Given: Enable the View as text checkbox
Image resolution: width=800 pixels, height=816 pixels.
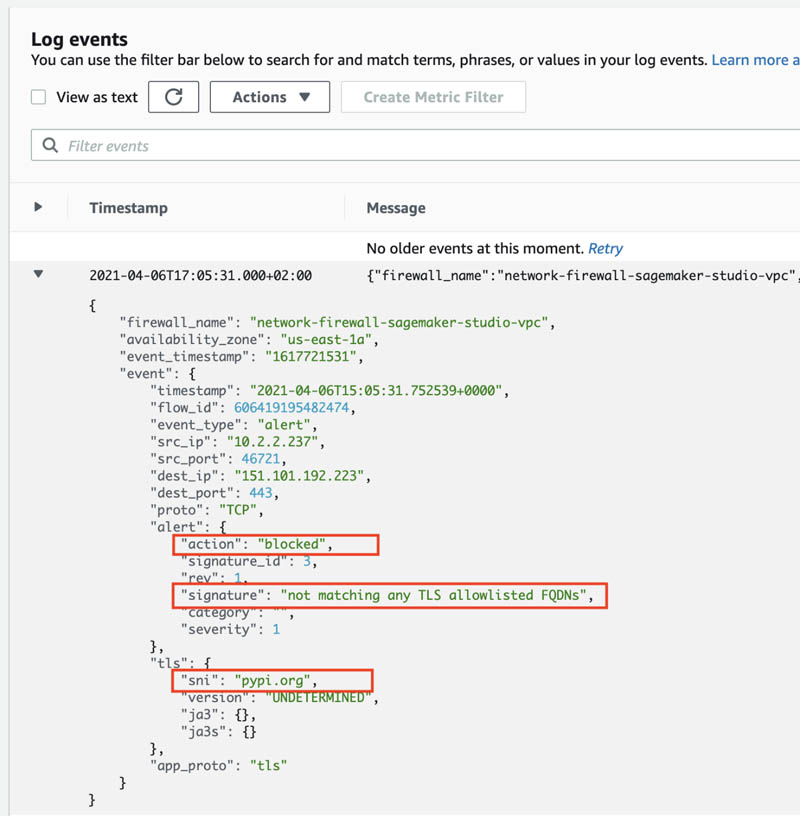Looking at the screenshot, I should tap(39, 97).
